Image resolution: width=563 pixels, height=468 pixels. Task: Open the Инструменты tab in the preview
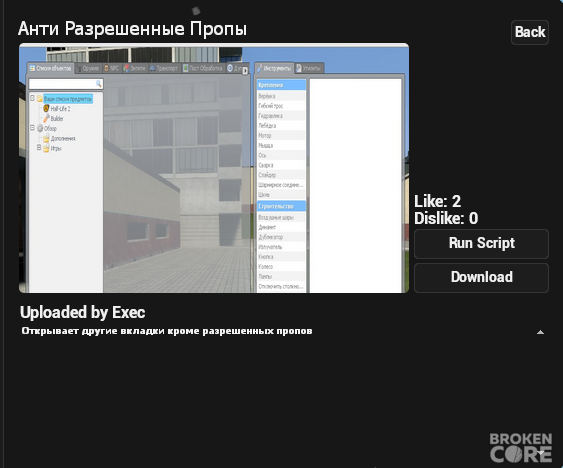[274, 68]
